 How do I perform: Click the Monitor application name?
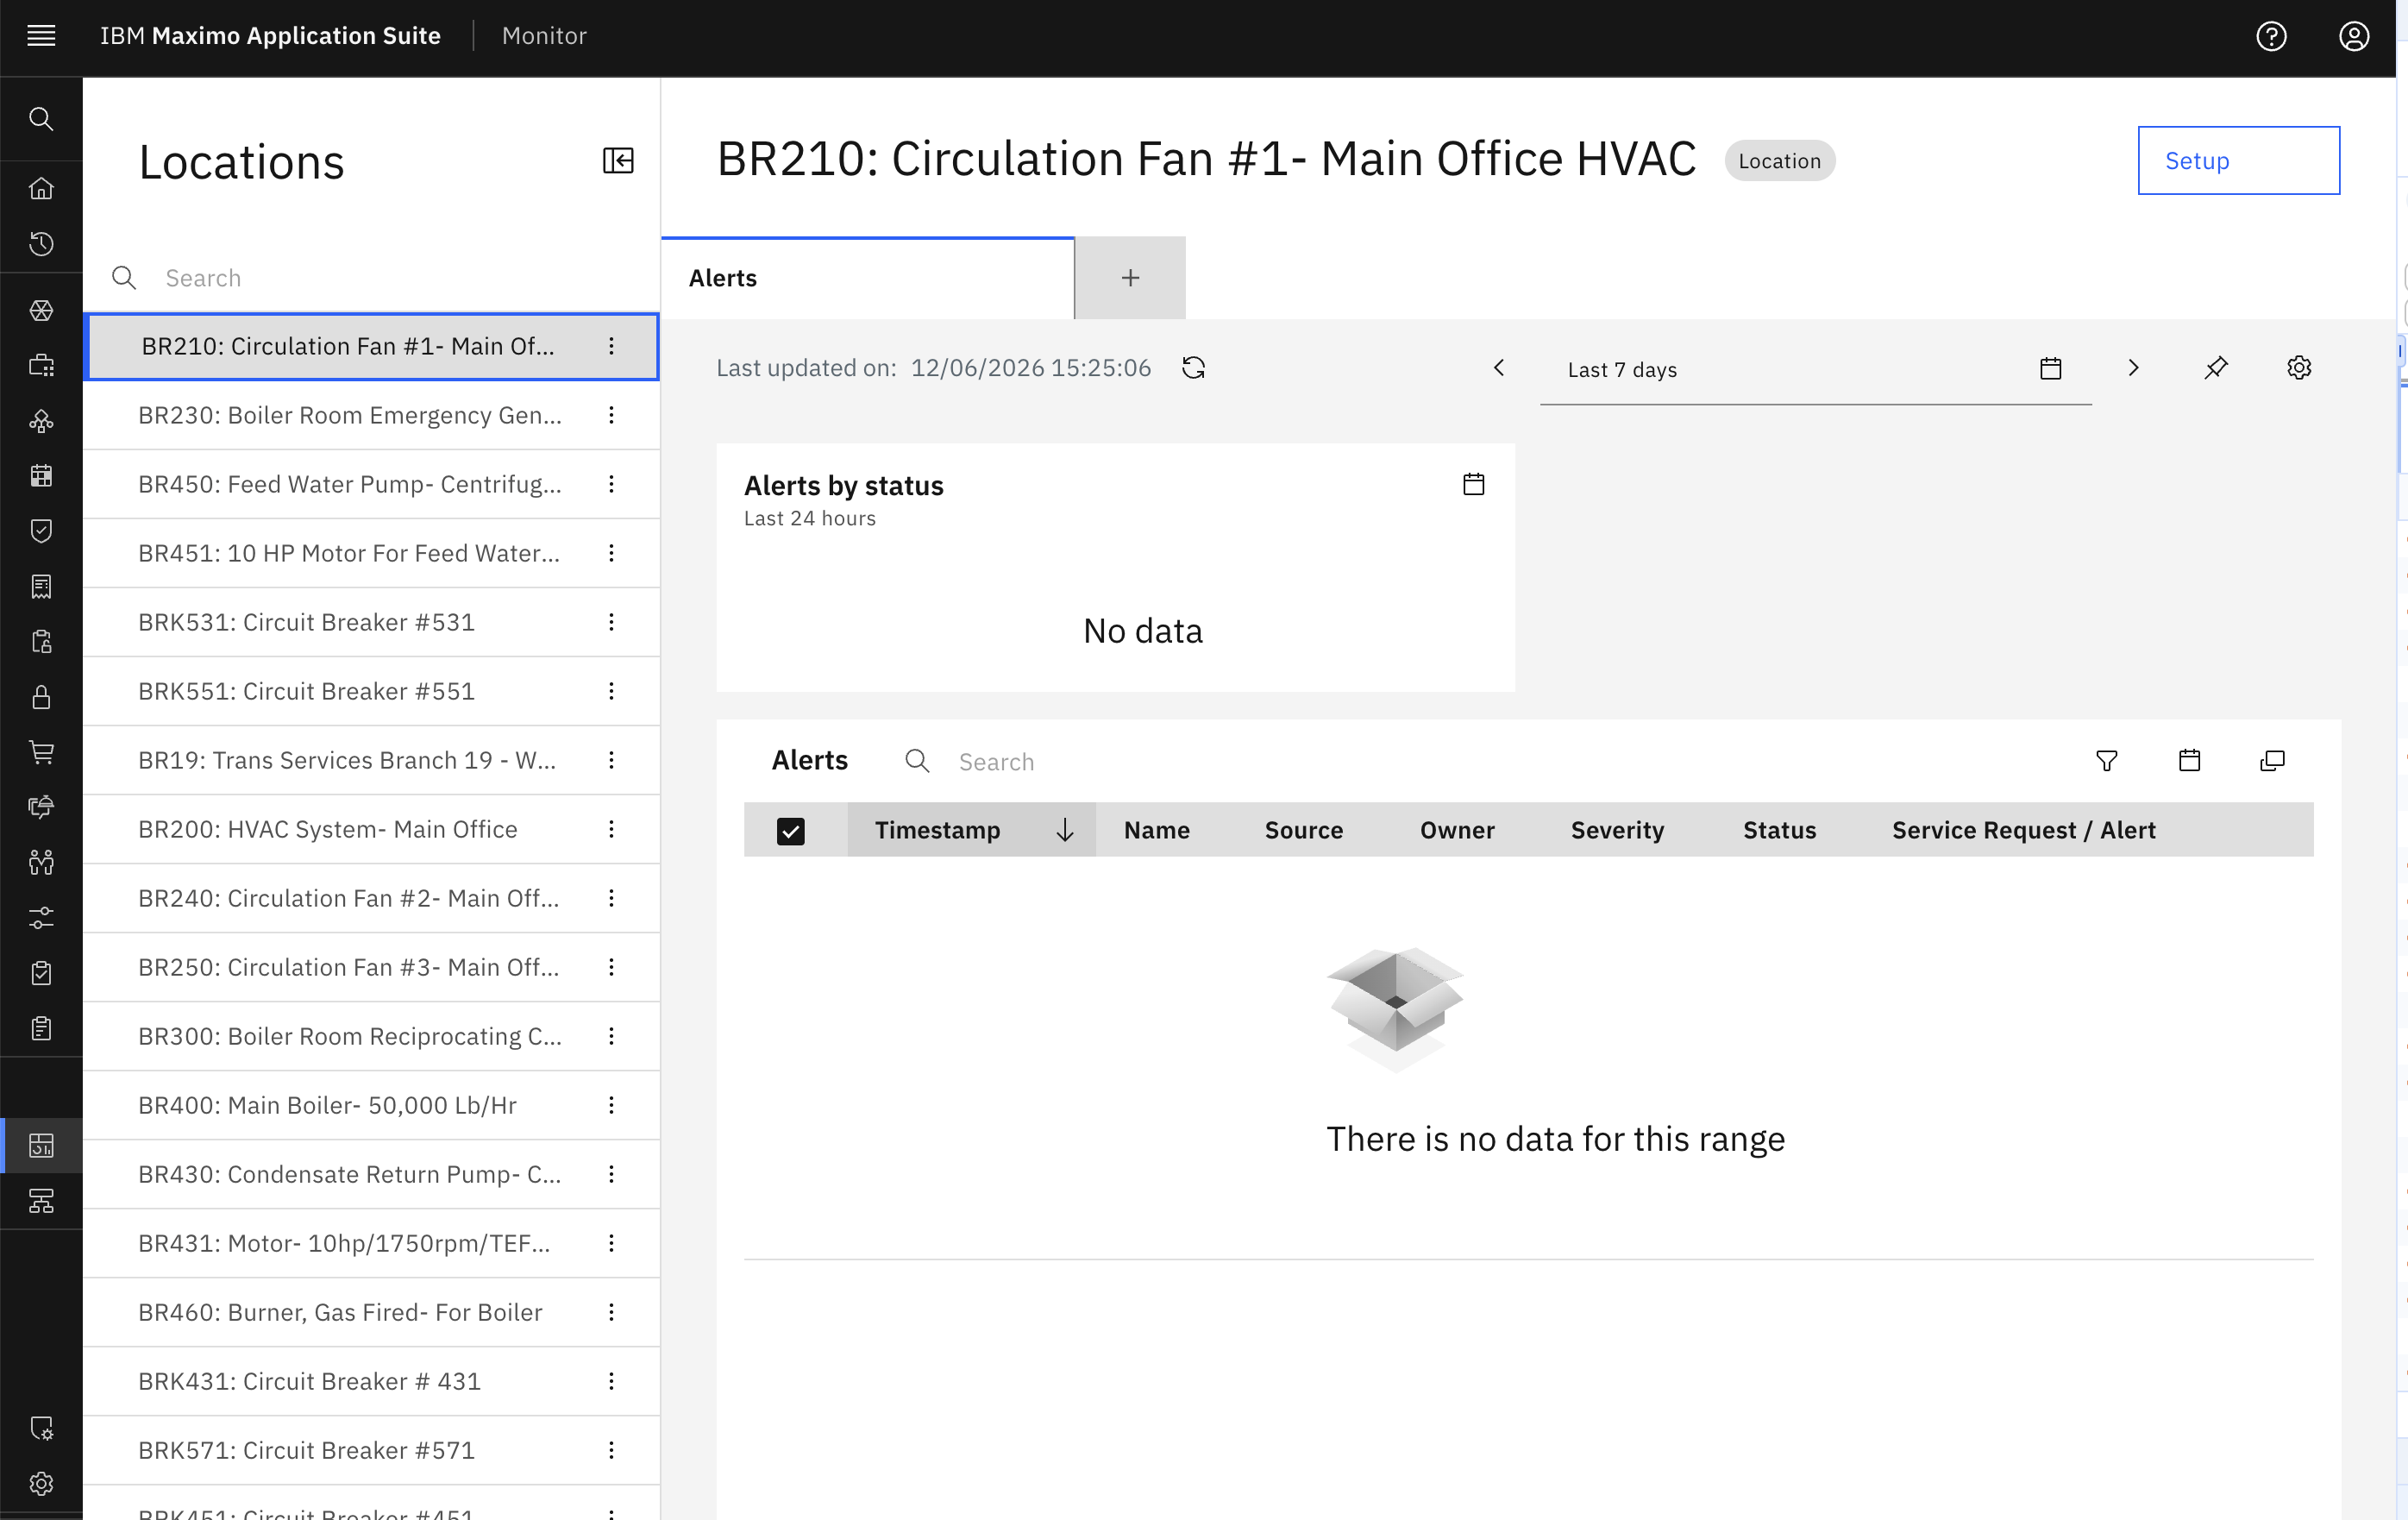pyautogui.click(x=544, y=36)
